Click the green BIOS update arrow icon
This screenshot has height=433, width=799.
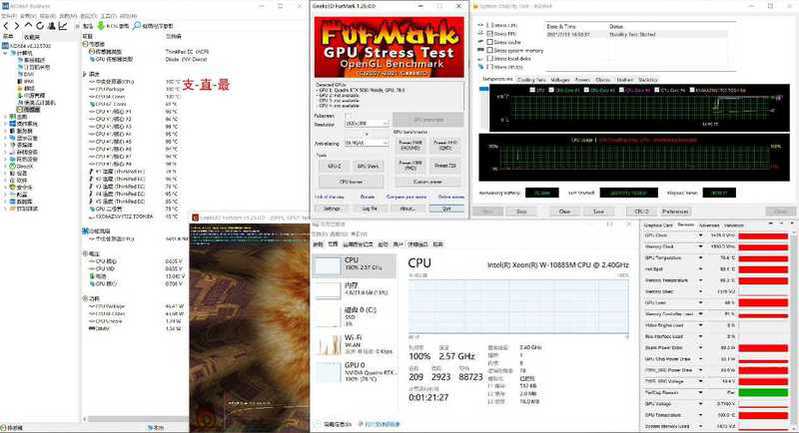point(101,25)
